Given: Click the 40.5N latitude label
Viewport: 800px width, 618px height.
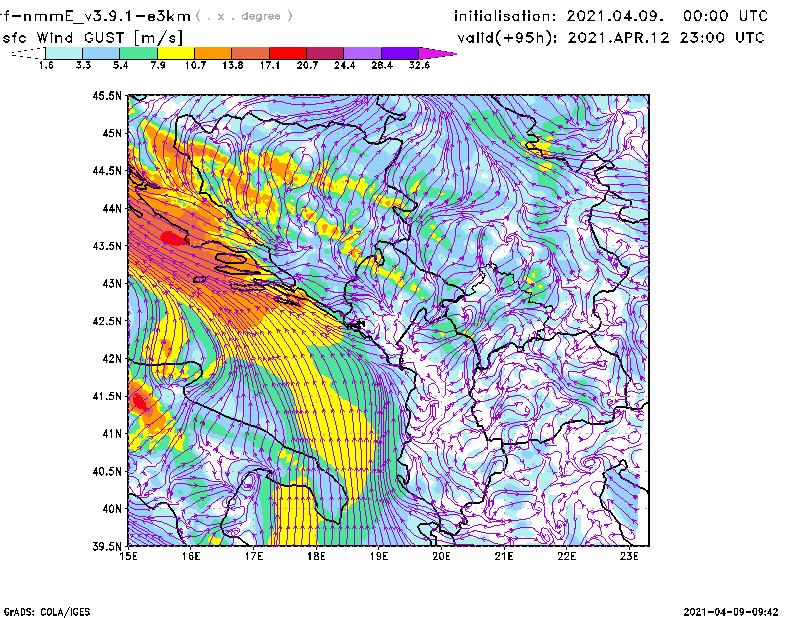Looking at the screenshot, I should (107, 471).
